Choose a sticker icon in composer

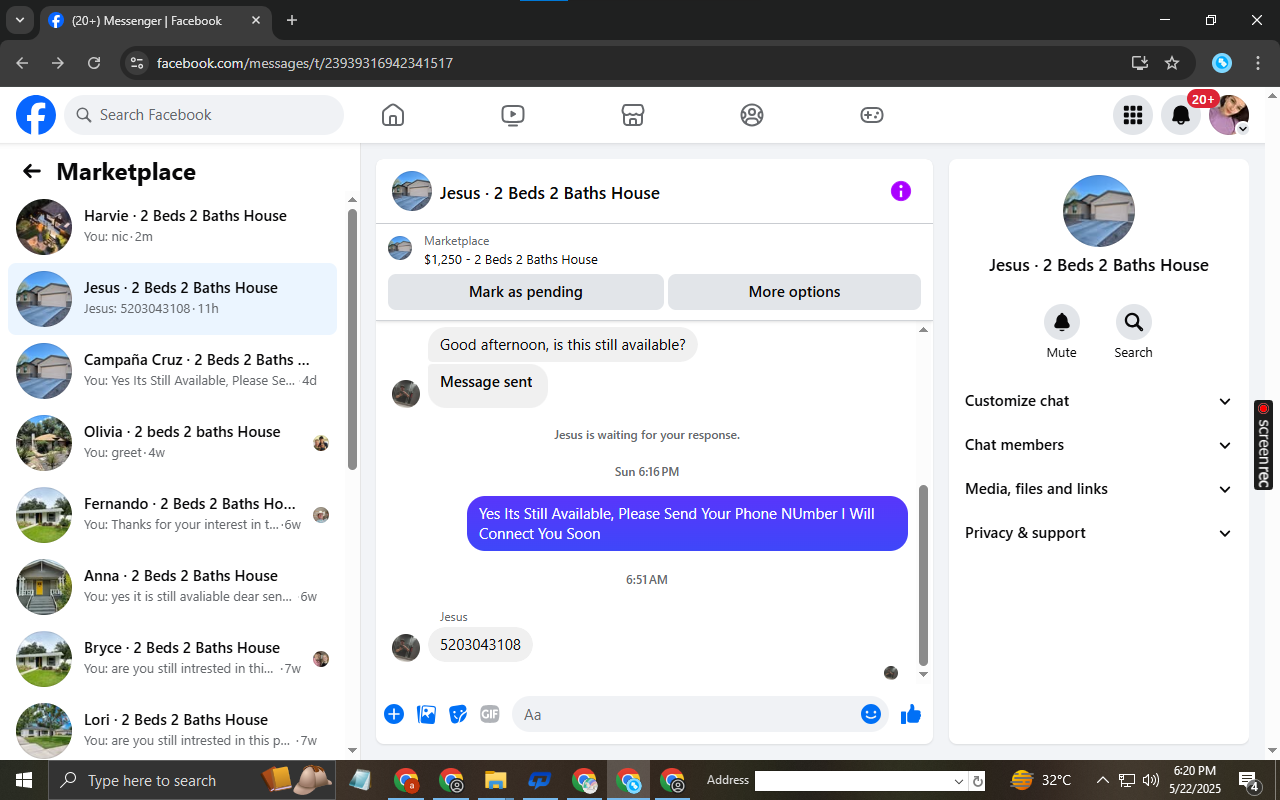coord(458,714)
